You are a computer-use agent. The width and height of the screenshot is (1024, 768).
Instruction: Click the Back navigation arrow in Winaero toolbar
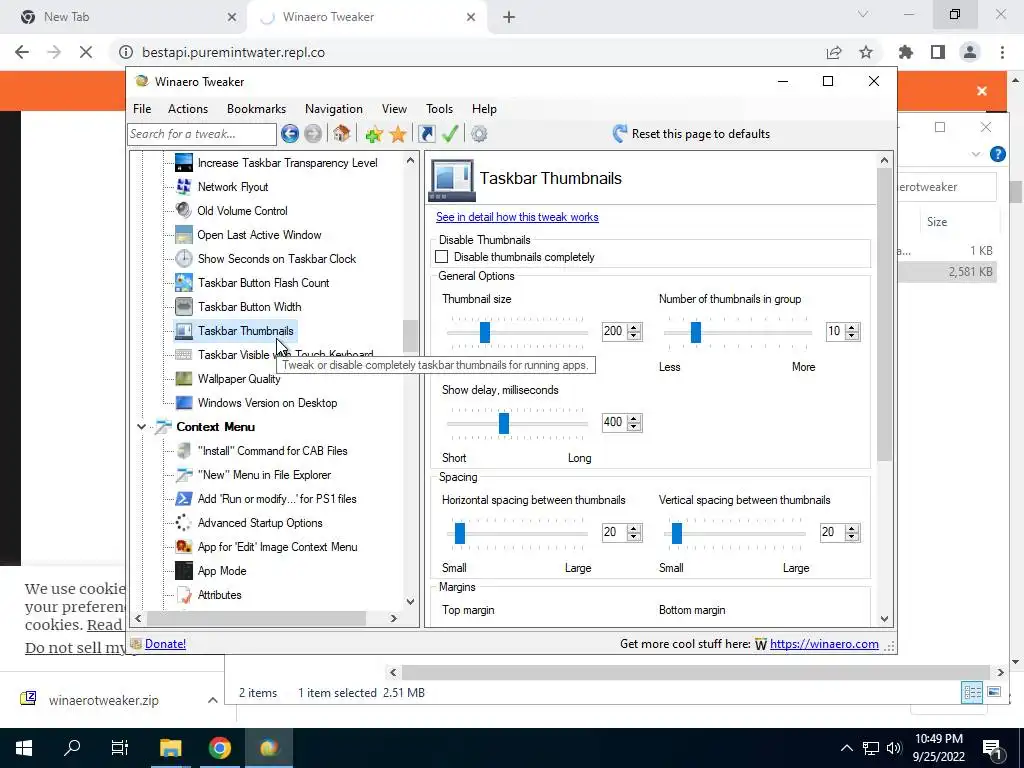tap(290, 134)
